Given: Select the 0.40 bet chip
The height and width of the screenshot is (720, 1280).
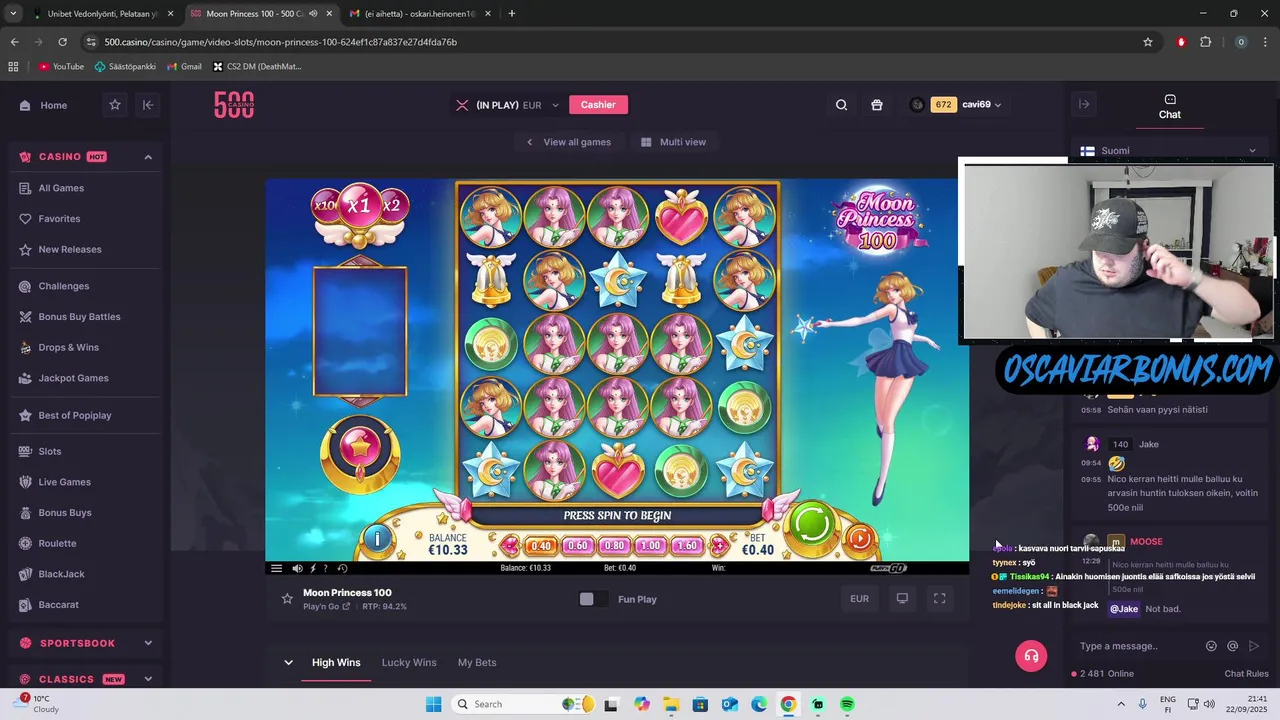Looking at the screenshot, I should [540, 546].
